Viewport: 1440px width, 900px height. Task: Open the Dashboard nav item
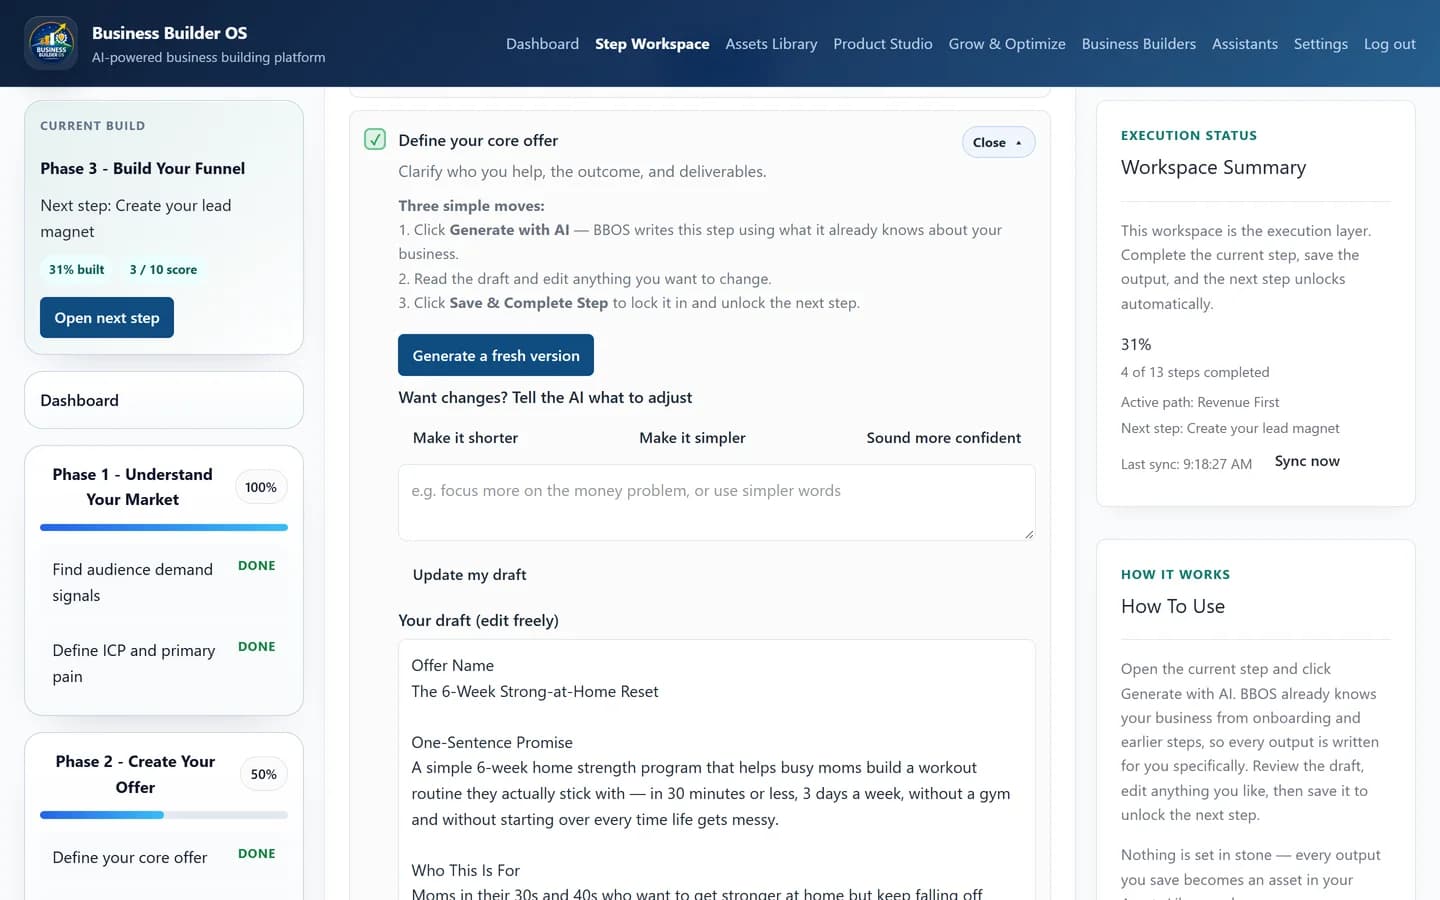point(542,44)
